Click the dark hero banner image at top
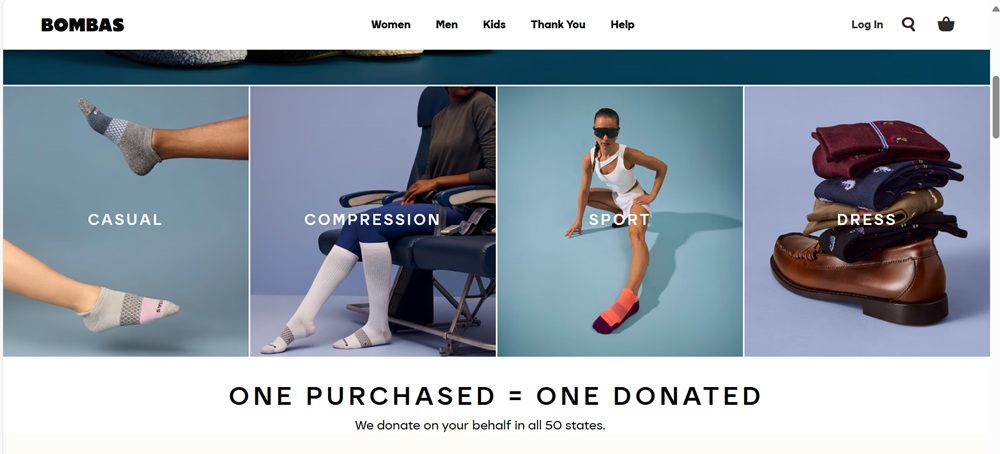1000x454 pixels. tap(496, 67)
